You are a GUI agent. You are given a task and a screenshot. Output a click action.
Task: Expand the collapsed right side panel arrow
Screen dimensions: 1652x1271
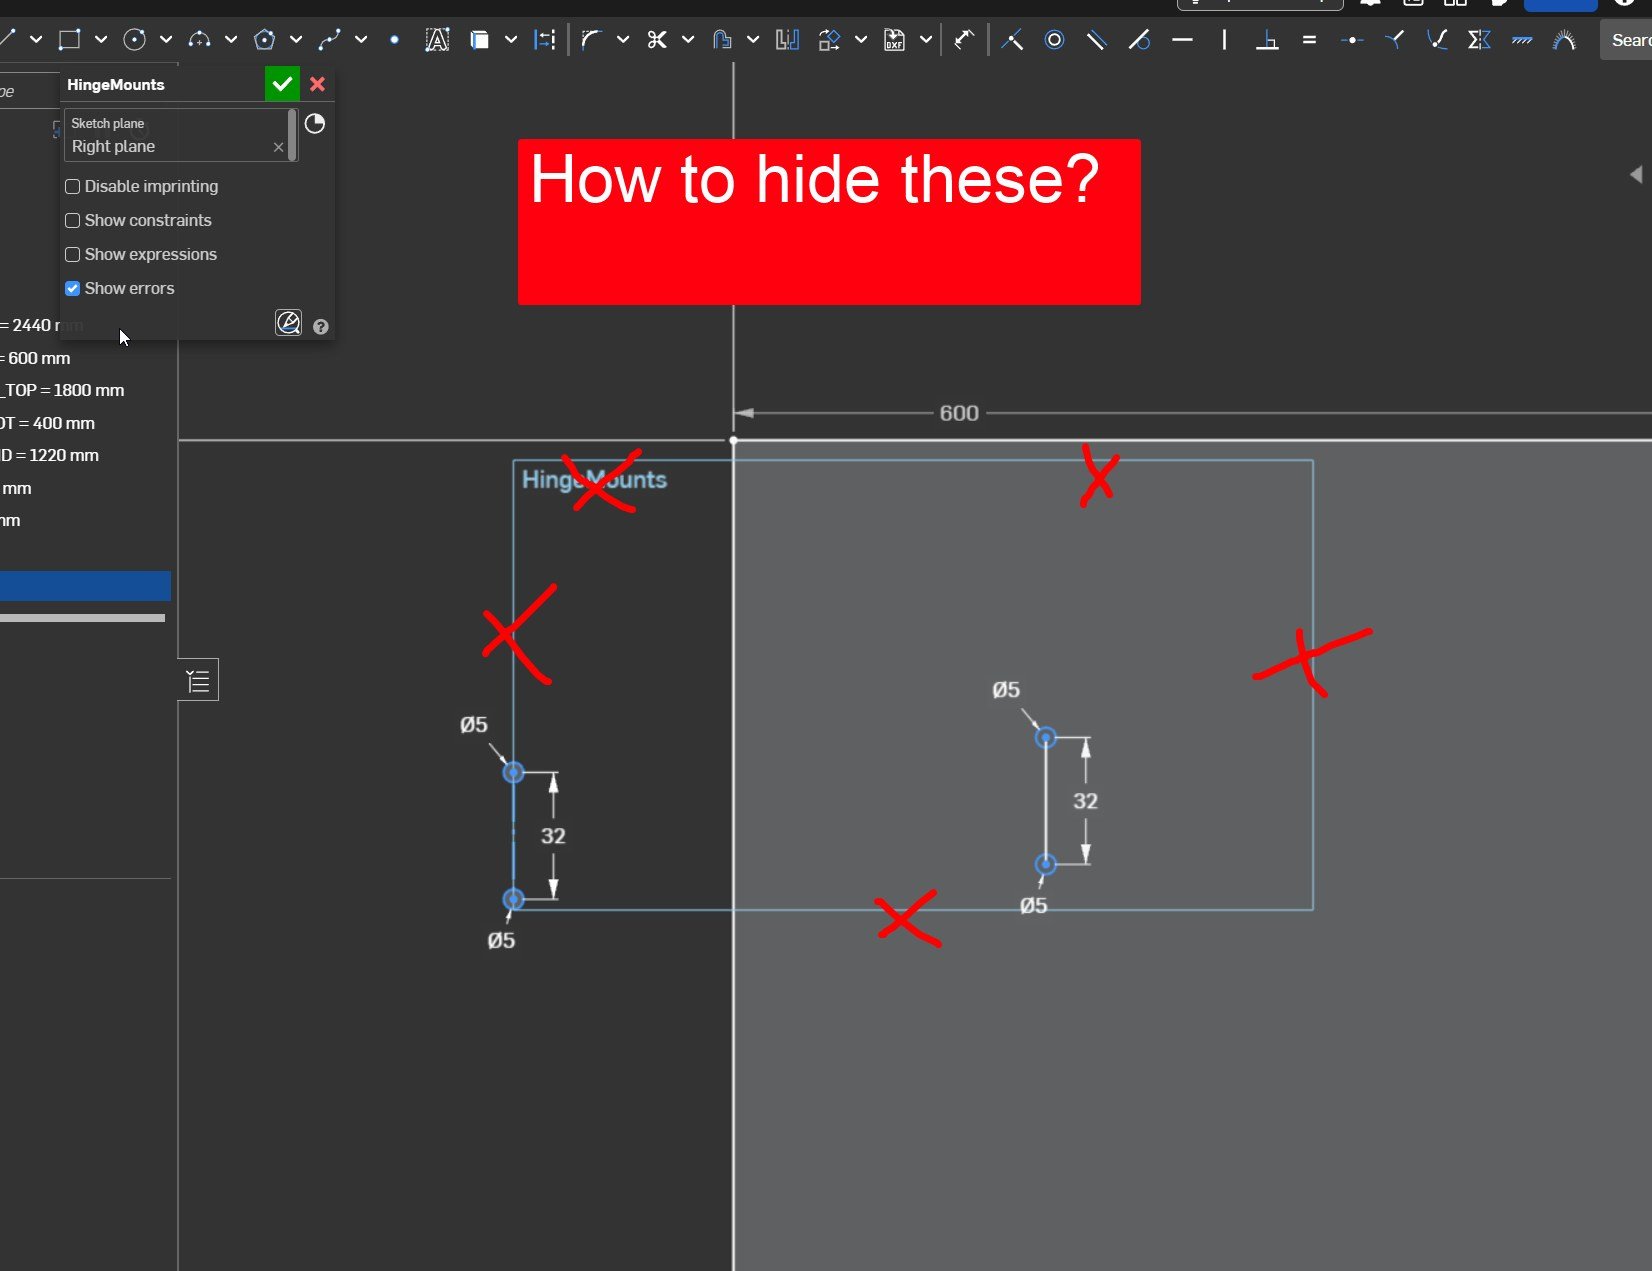pyautogui.click(x=1636, y=174)
